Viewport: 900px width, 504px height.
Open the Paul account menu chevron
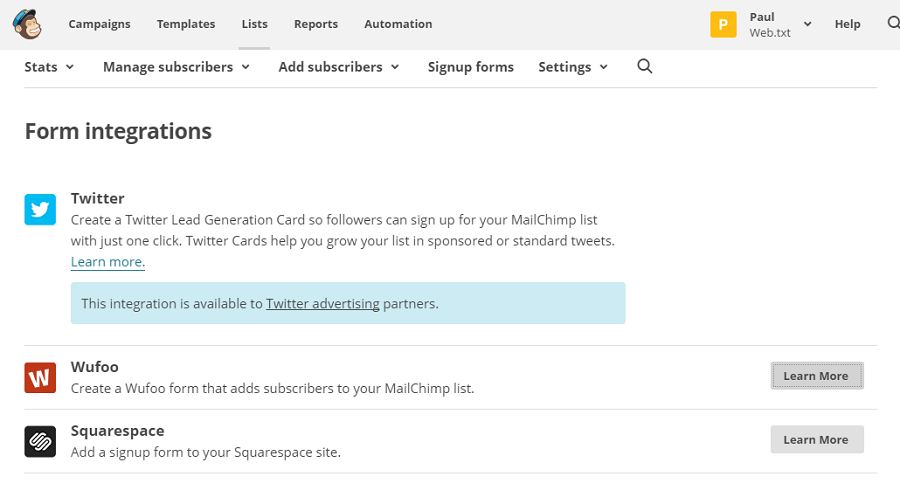[808, 24]
